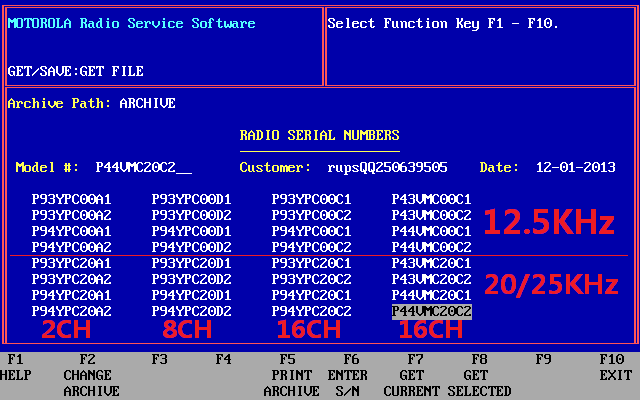Select serial number P93YPC00D1
Image resolution: width=640 pixels, height=400 pixels.
(191, 199)
